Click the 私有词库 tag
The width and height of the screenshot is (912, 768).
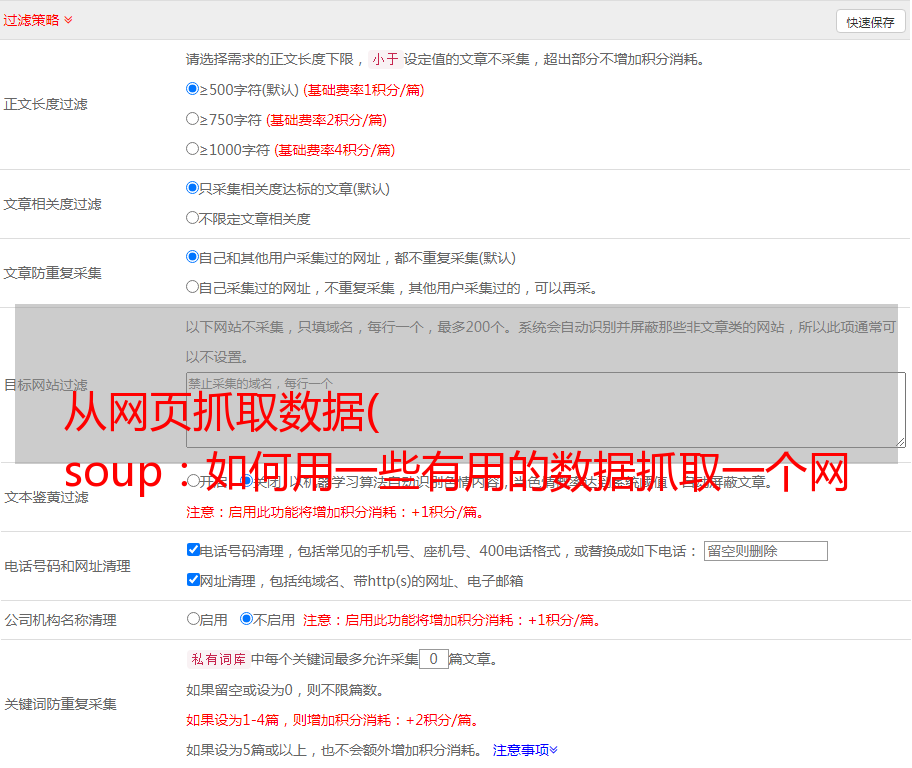tap(216, 659)
